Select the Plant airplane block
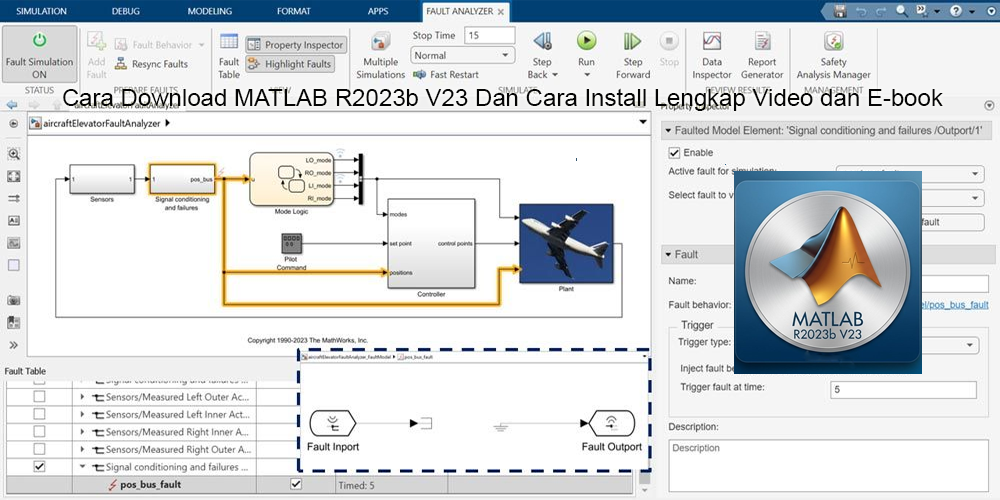The height and width of the screenshot is (500, 1000). coord(566,244)
